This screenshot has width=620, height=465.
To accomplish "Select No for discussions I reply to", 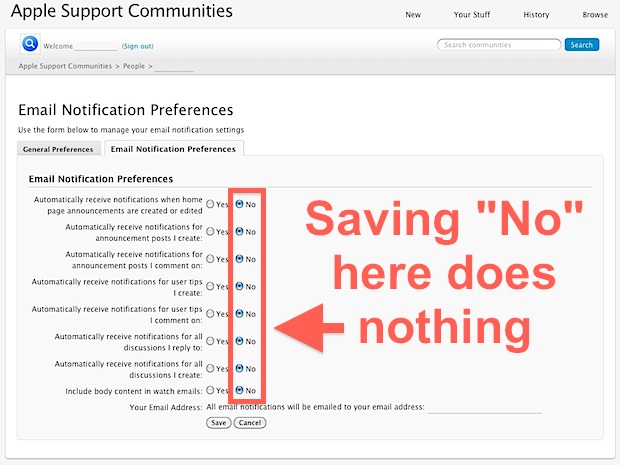I will click(x=239, y=341).
